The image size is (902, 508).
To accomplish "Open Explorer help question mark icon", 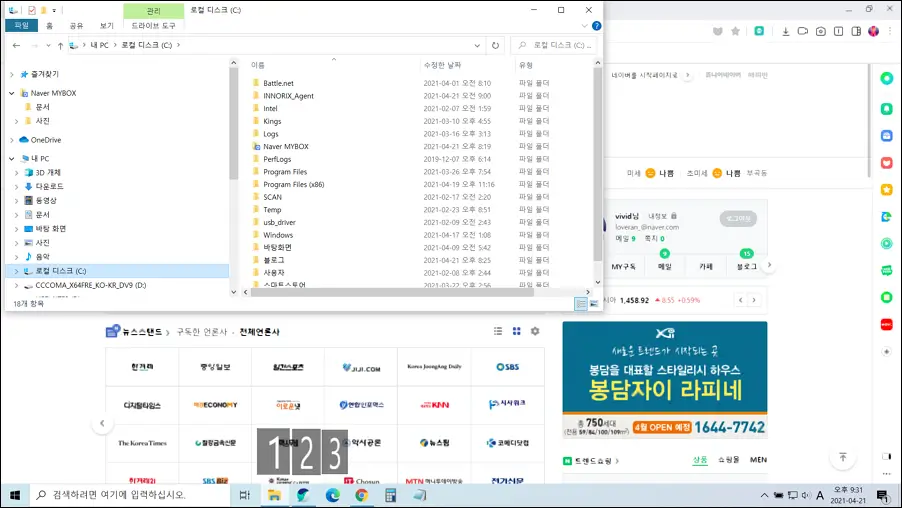I will pyautogui.click(x=596, y=26).
